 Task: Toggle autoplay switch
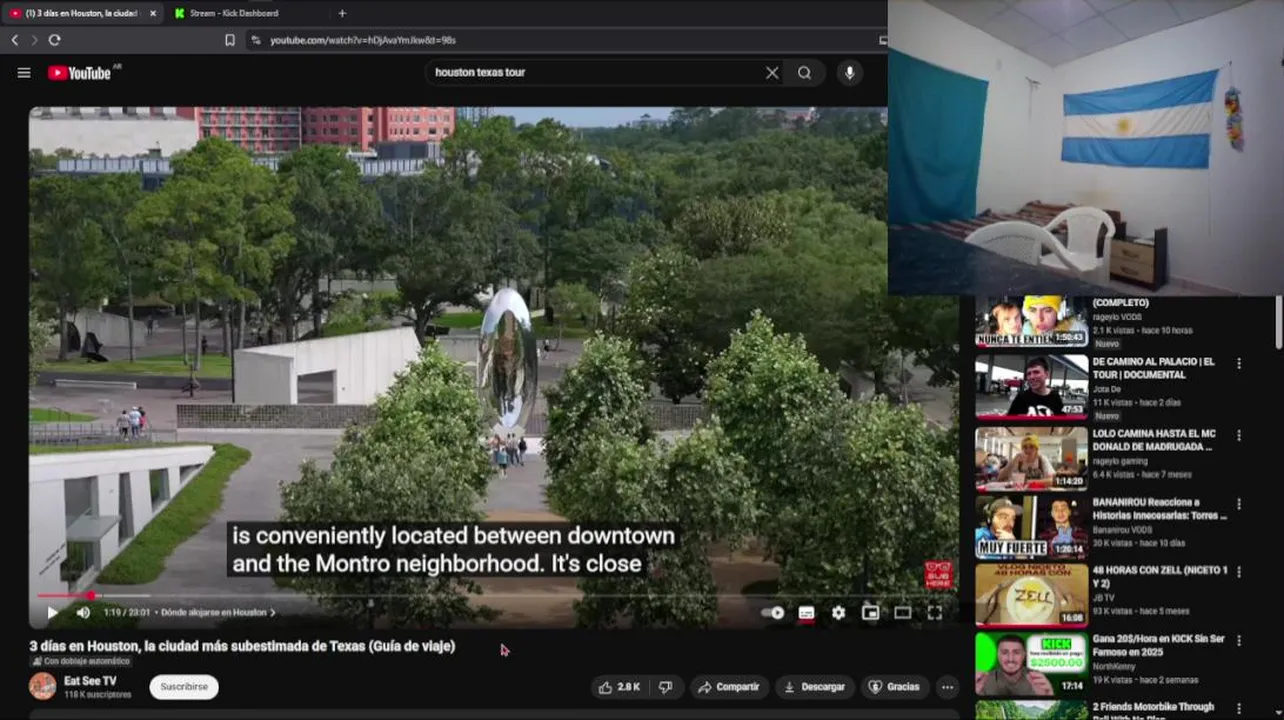(x=773, y=613)
